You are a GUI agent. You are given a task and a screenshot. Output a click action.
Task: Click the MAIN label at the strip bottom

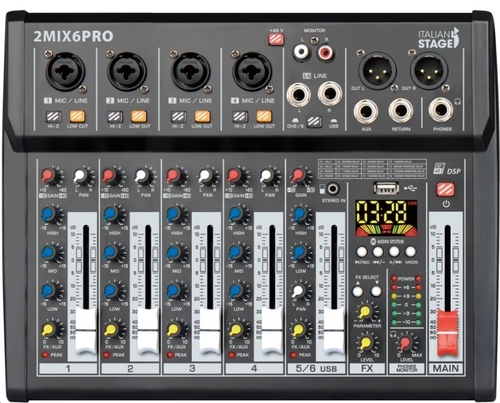point(446,368)
